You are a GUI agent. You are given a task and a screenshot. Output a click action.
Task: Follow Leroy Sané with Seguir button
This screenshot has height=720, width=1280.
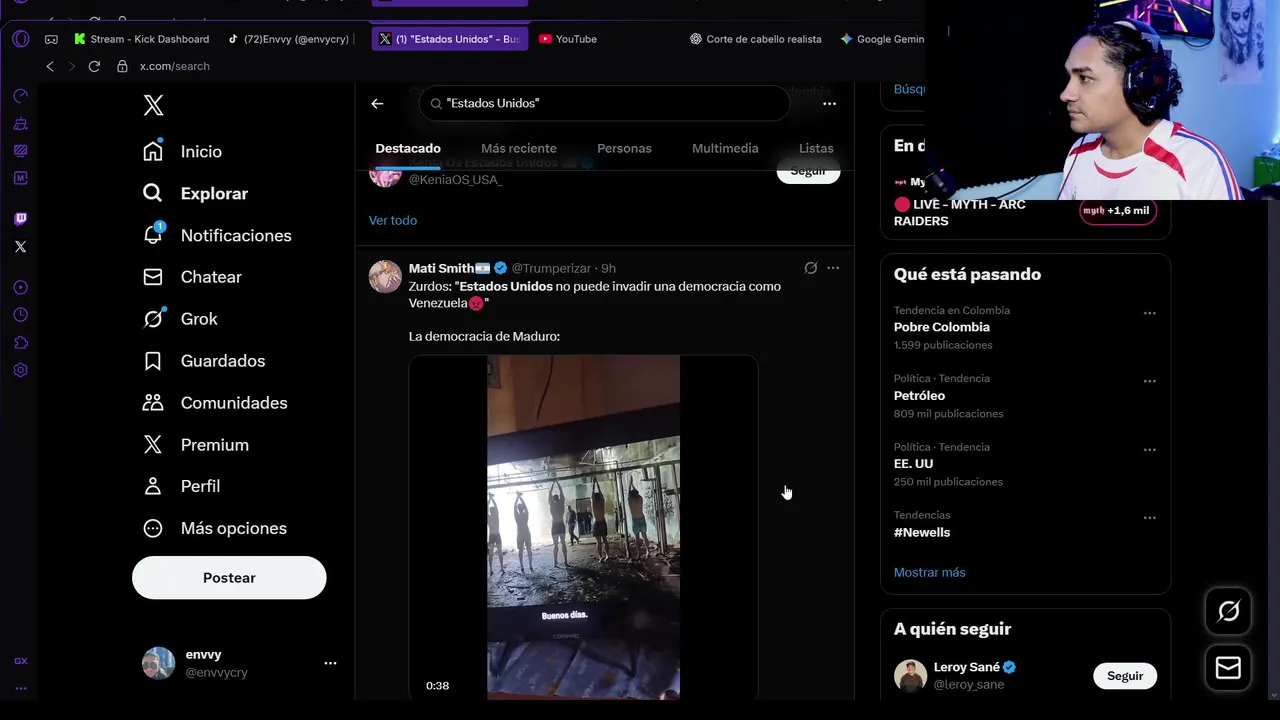click(x=1125, y=676)
